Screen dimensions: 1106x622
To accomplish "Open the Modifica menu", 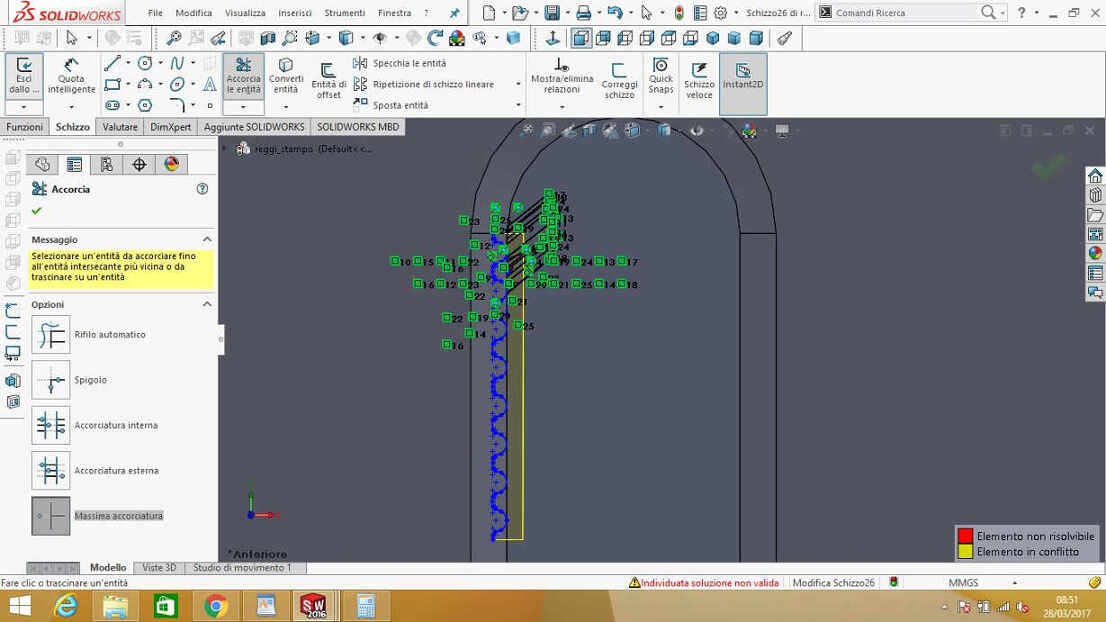I will coord(193,13).
